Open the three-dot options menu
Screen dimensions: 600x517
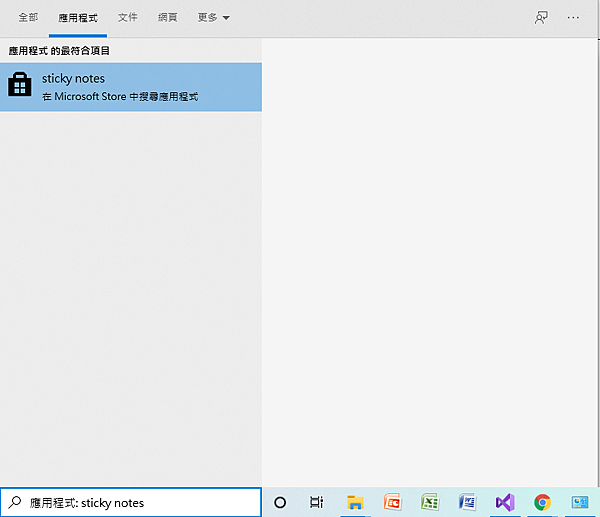click(573, 18)
